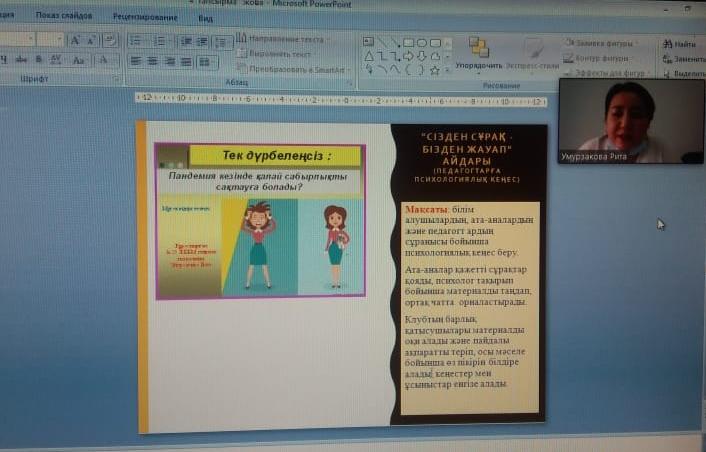
Task: Select the Oval shape
Action: tap(421, 43)
